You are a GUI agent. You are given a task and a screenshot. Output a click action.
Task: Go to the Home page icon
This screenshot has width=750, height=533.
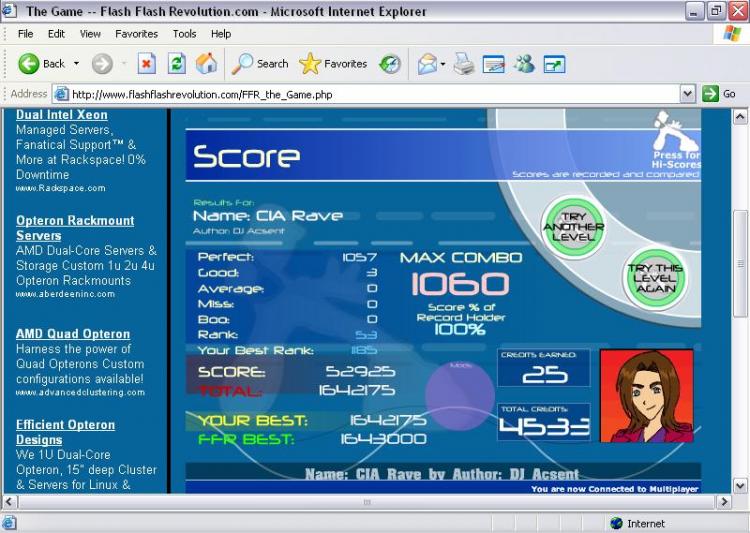206,64
